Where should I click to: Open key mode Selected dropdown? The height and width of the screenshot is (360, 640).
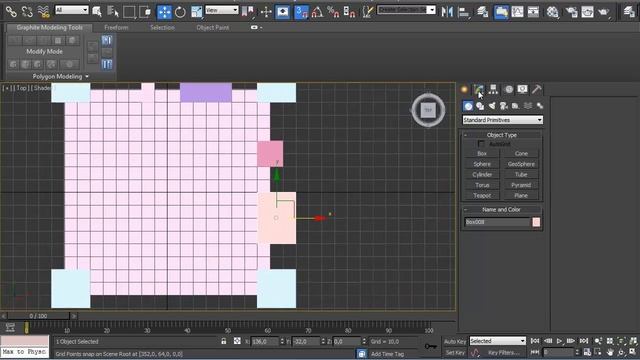(498, 341)
